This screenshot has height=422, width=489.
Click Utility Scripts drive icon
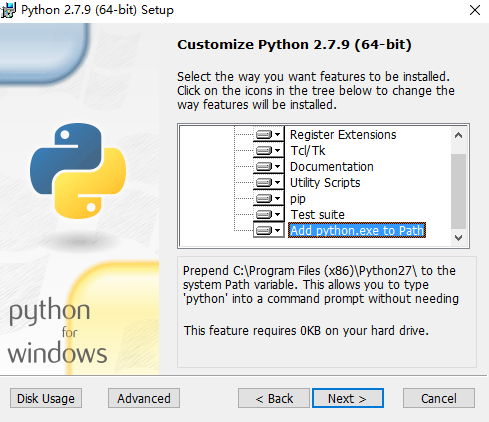click(x=268, y=182)
